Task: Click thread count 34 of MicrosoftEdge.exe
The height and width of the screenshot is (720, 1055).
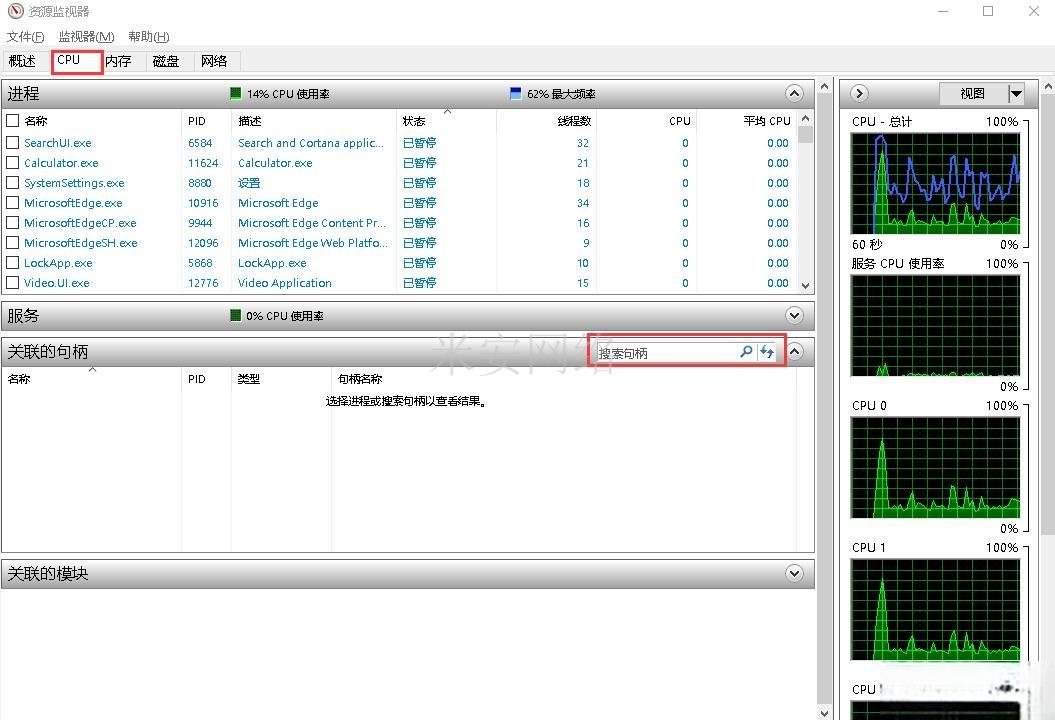Action: tap(583, 203)
